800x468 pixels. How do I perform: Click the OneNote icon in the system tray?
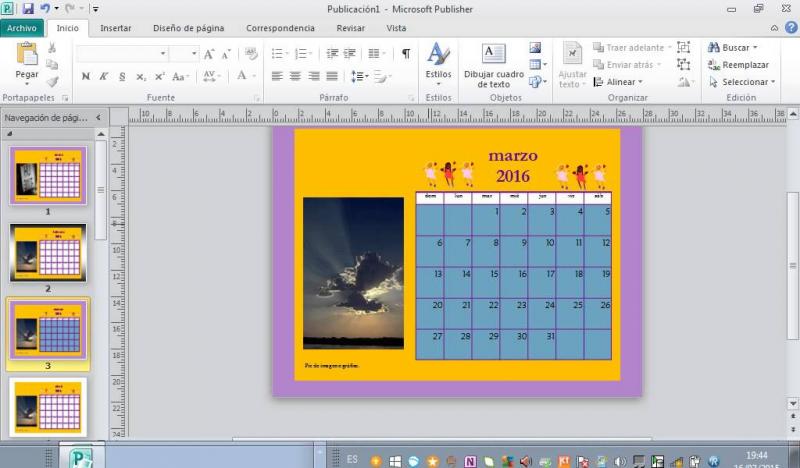[470, 461]
